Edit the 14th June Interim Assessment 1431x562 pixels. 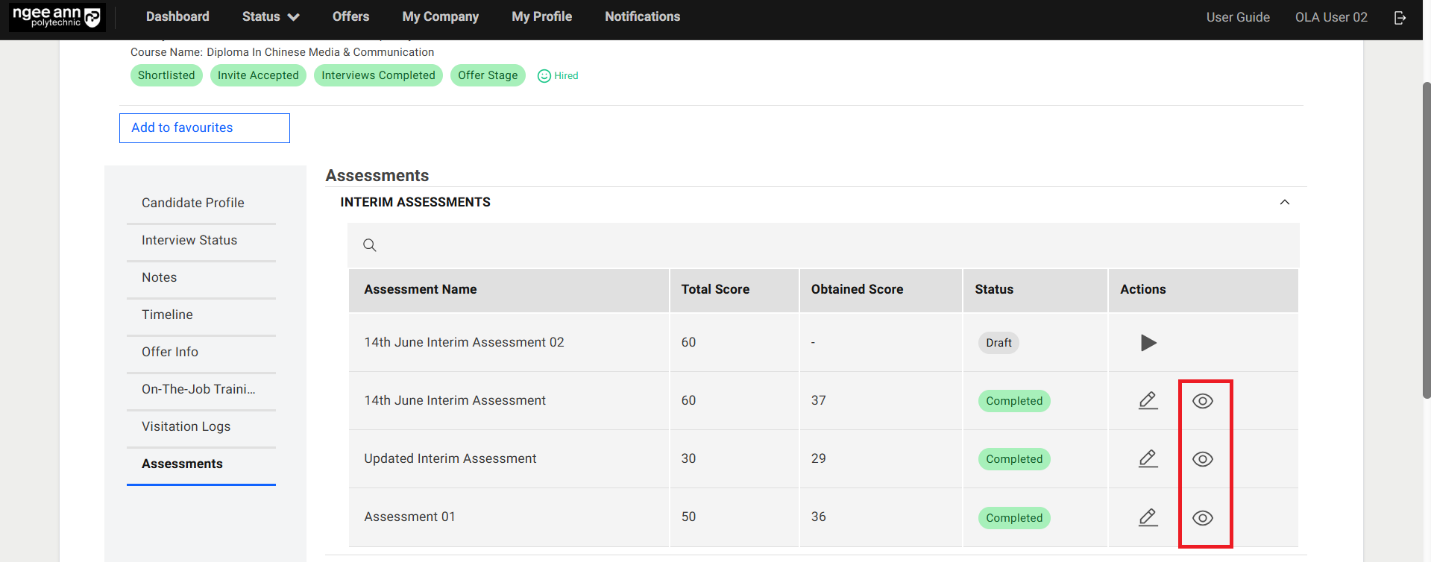[x=1148, y=401]
